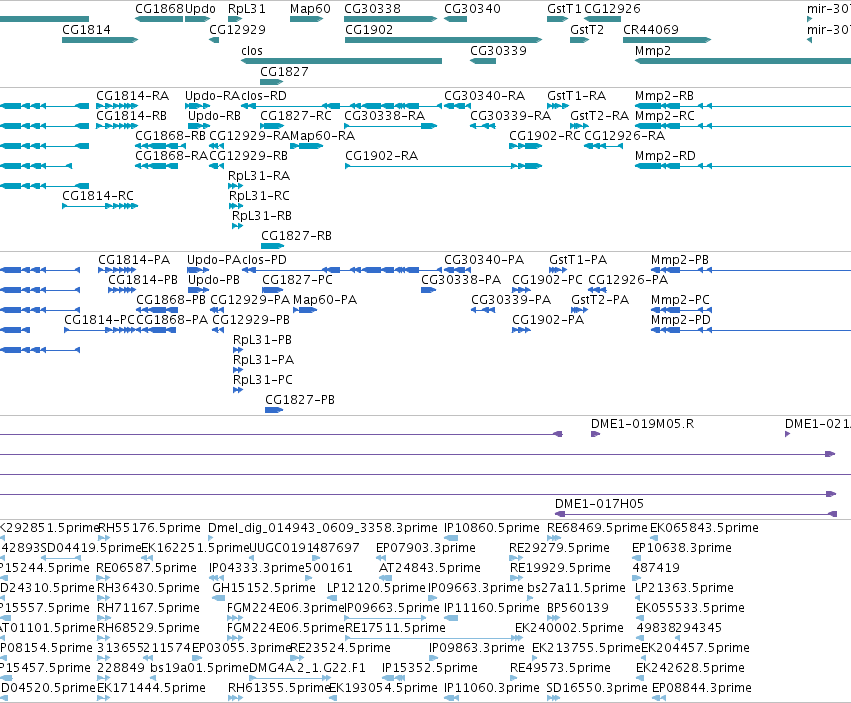Select the CG30338-PA protein label
851x703 pixels.
(461, 280)
